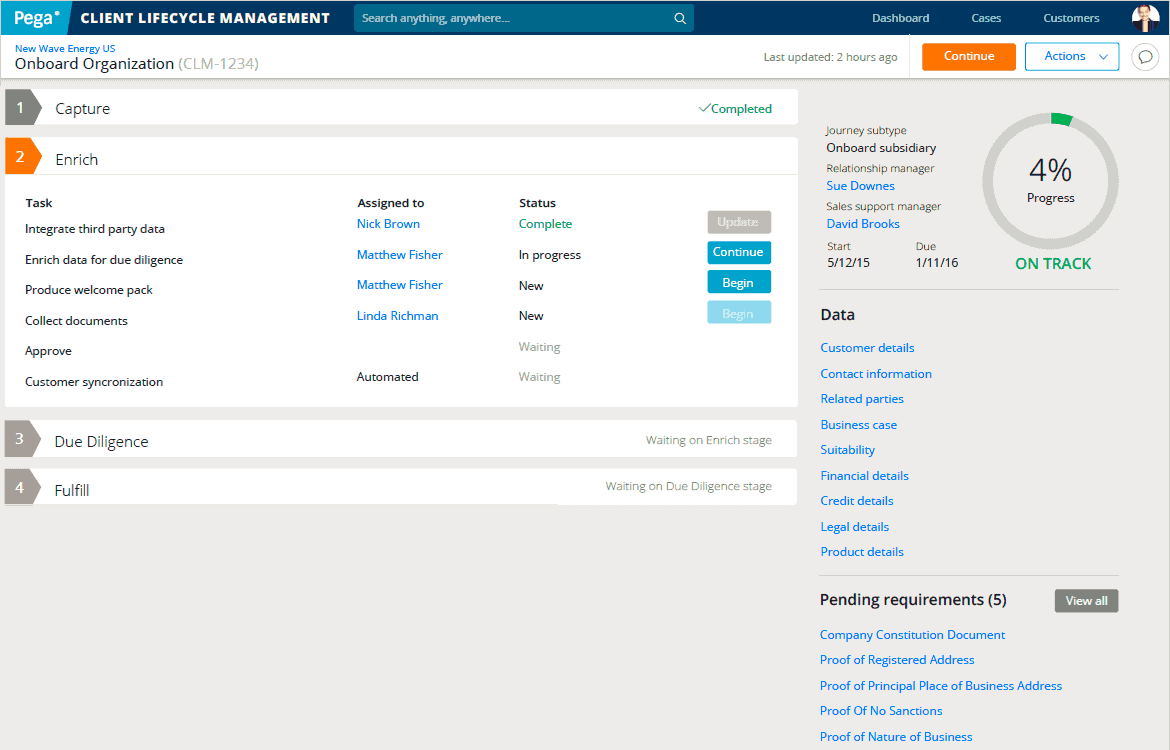Open Proof of Registered Address link

coord(897,660)
